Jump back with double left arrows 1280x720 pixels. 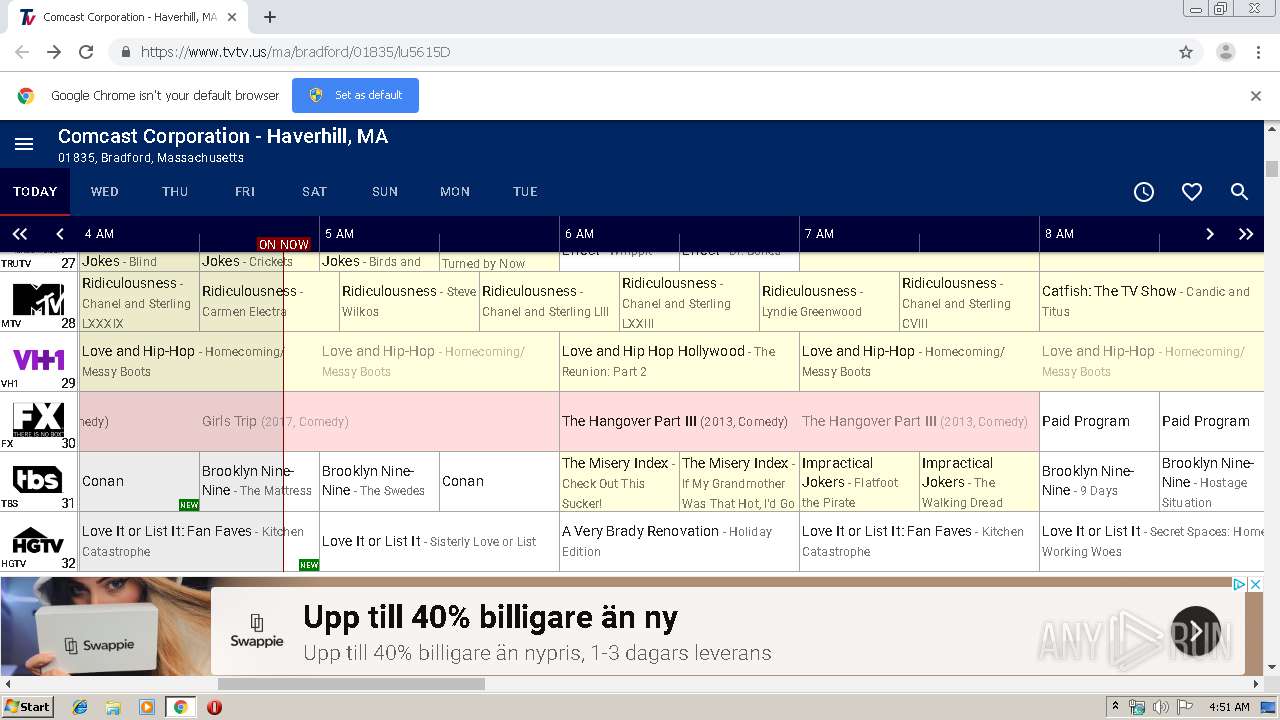click(20, 234)
